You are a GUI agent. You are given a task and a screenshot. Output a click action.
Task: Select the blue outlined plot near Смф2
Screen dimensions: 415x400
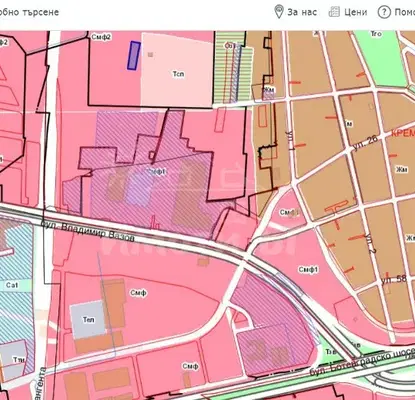tap(134, 55)
